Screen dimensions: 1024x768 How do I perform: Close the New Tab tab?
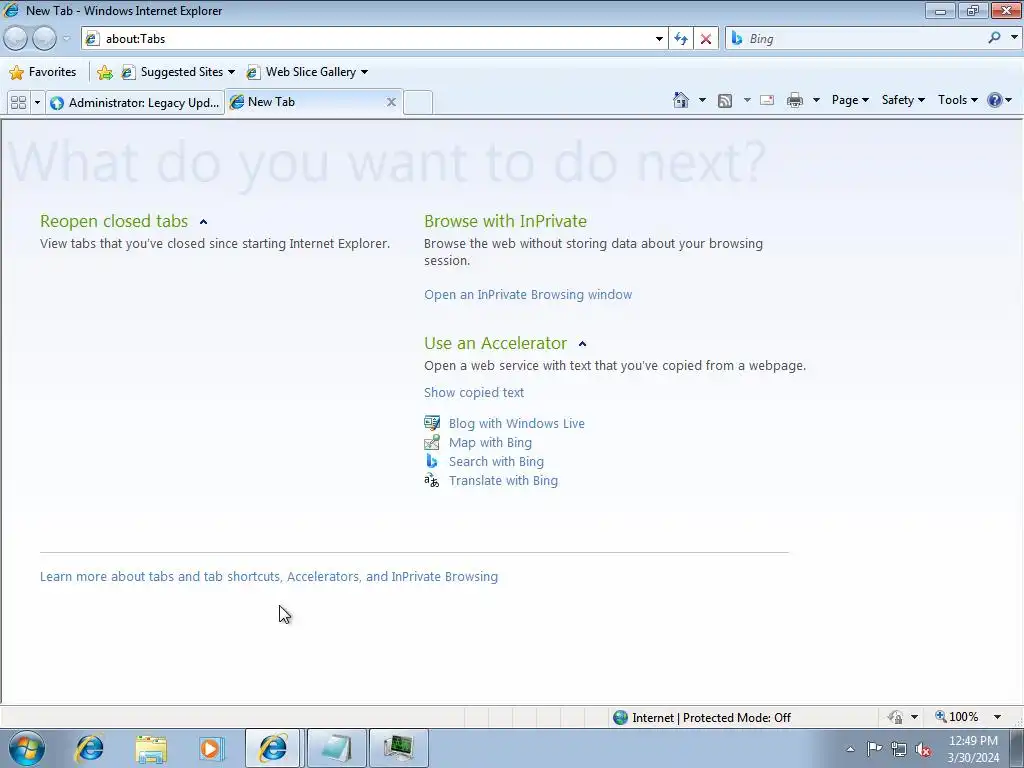(x=391, y=102)
